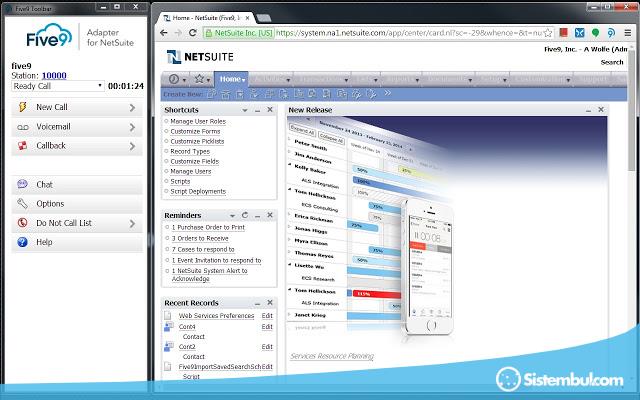640x400 pixels.
Task: Click the NetSuite logo
Action: (x=200, y=57)
